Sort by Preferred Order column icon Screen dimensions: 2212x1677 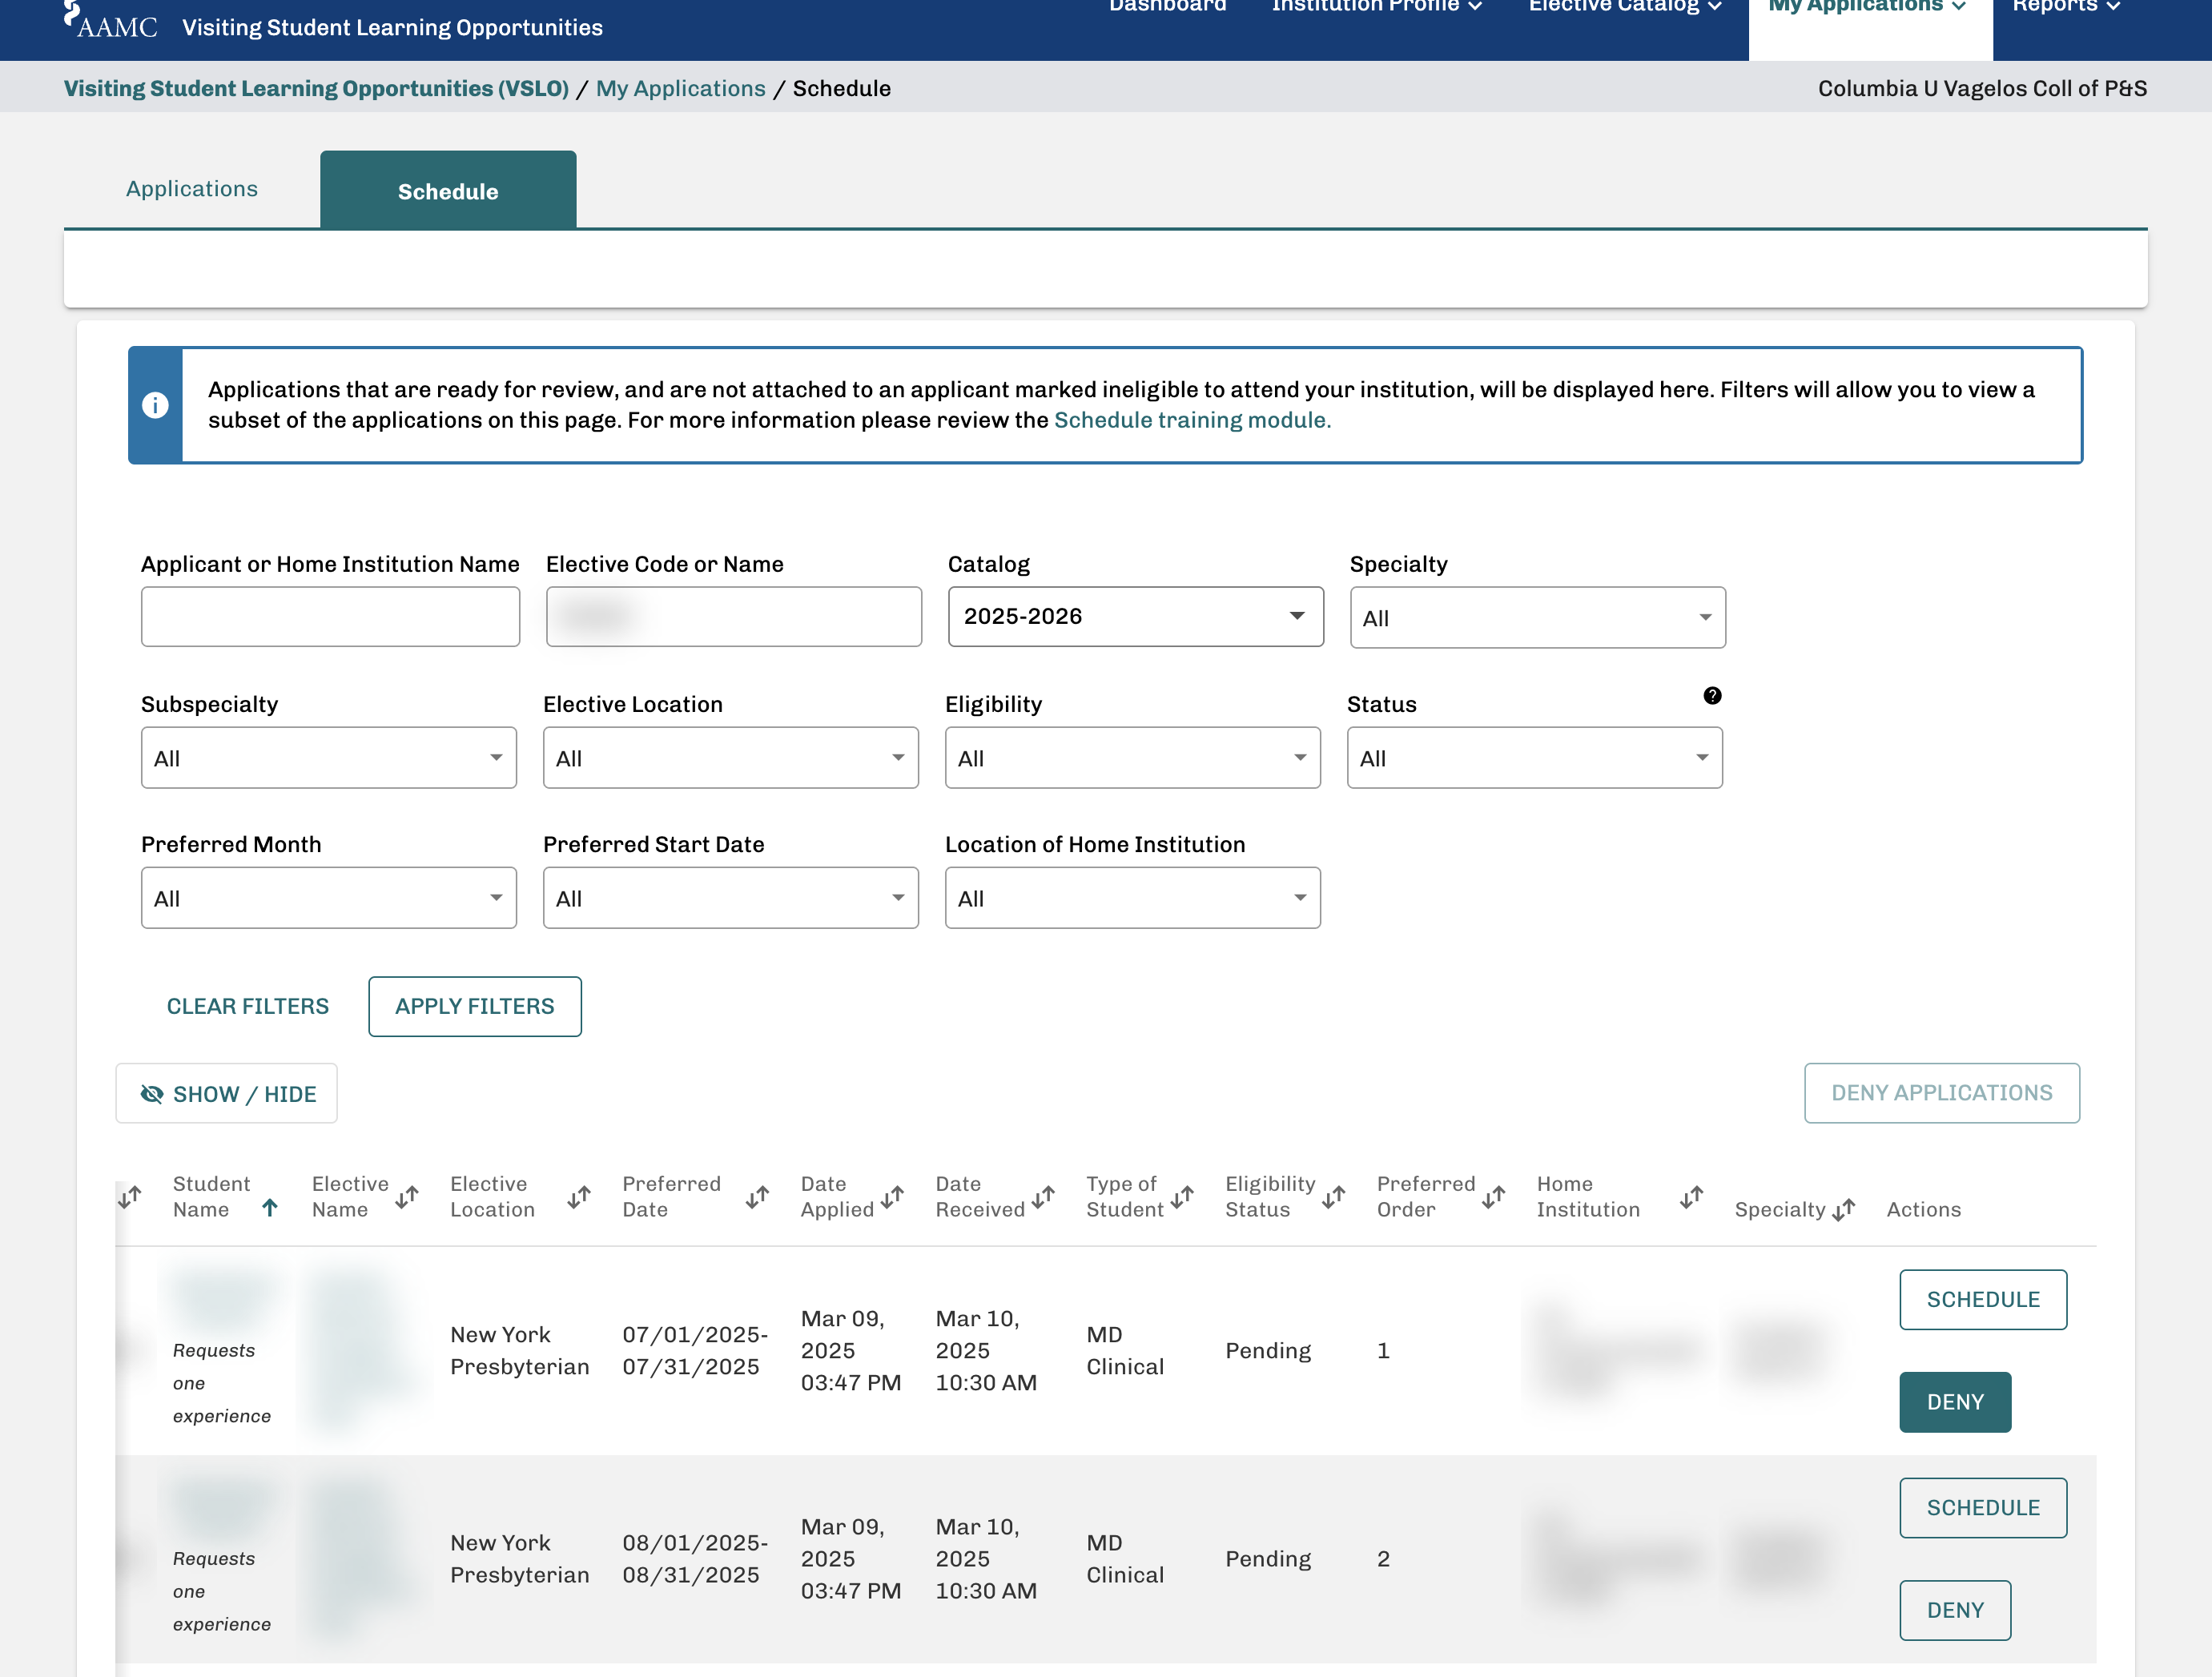click(x=1494, y=1197)
